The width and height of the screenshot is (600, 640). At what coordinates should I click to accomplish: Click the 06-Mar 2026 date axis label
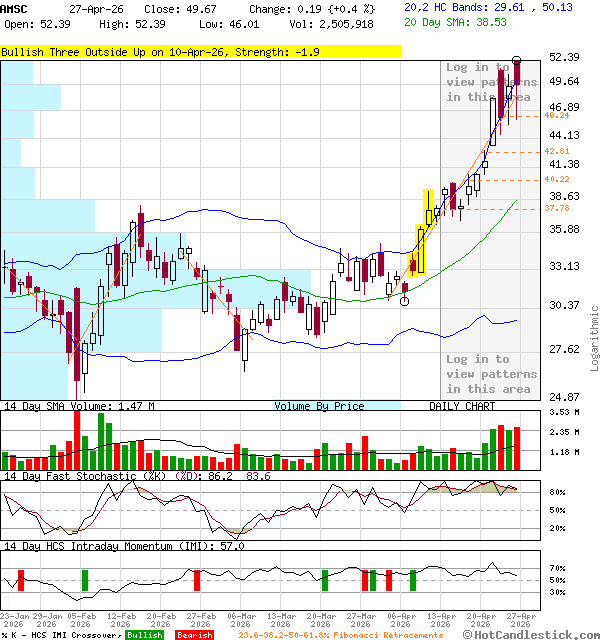(x=241, y=620)
